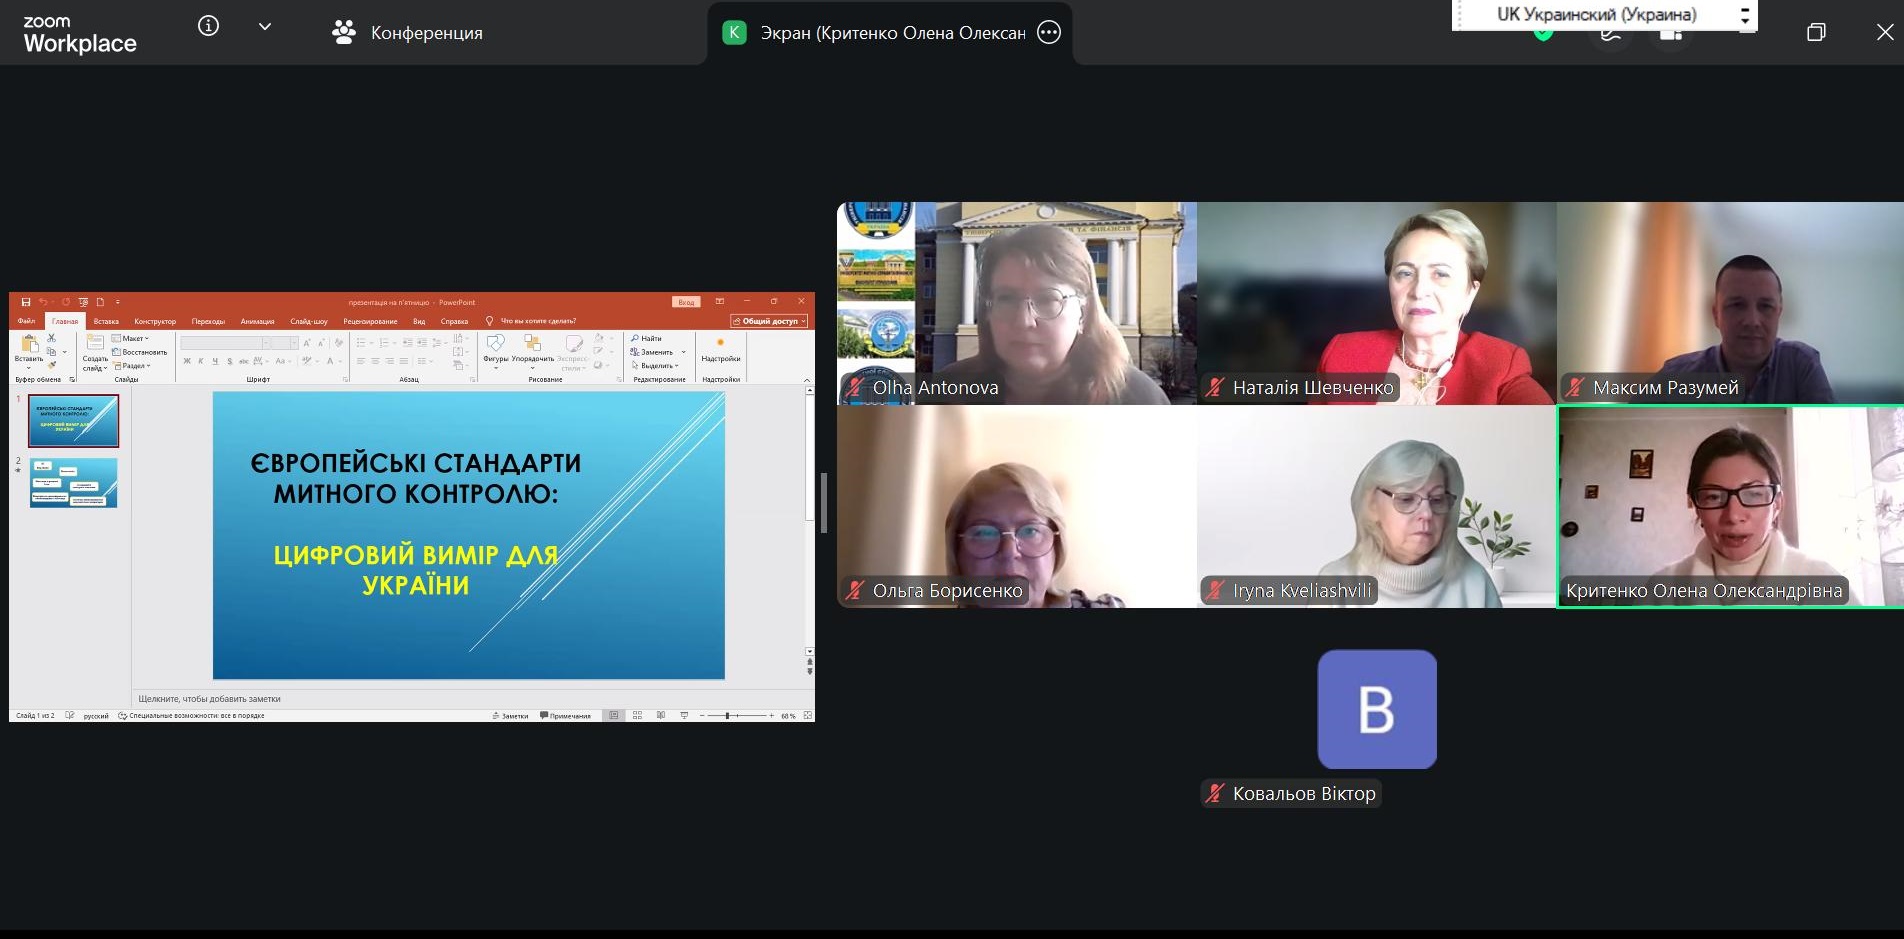Open the shared screen more options button

pyautogui.click(x=1048, y=33)
